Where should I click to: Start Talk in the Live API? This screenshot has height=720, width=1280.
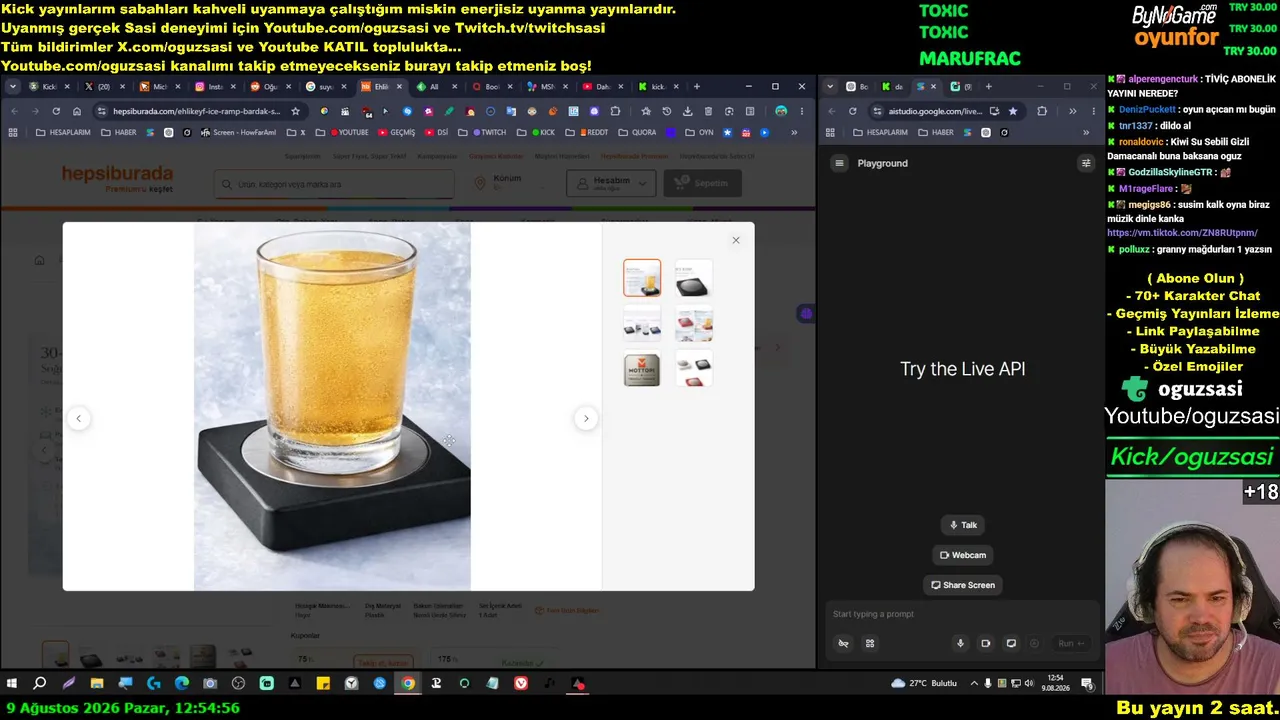click(x=962, y=525)
